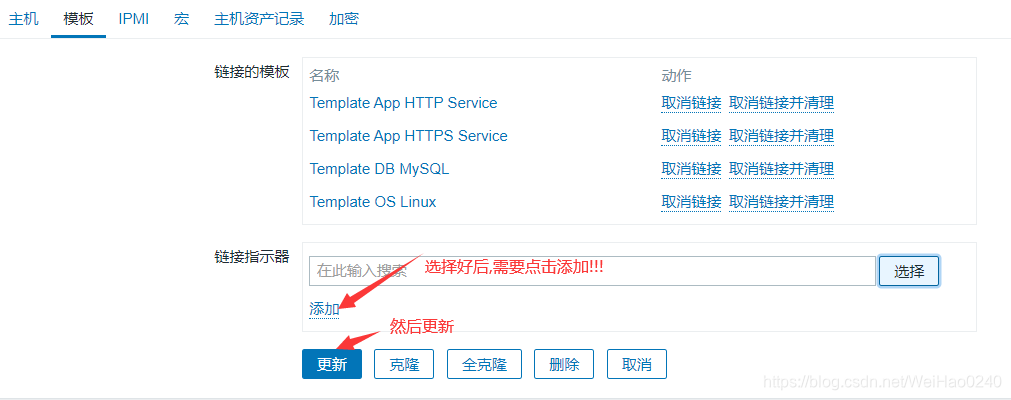This screenshot has width=1011, height=400.
Task: Click the 动作 column header
Action: [676, 76]
